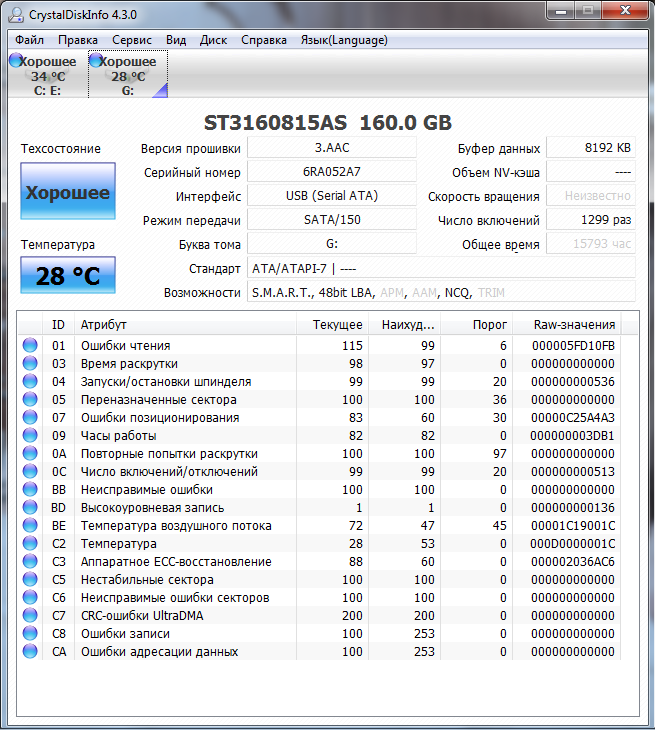
Task: Click status orb for C5 Нестабильные сектора
Action: tap(30, 579)
